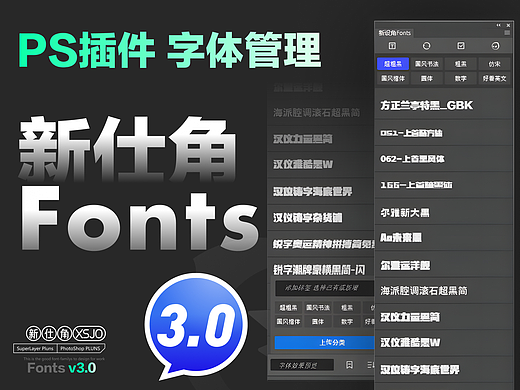This screenshot has width=520, height=390.
Task: Select the 锐字潮牌 font row ending 闪
Action: coord(321,270)
